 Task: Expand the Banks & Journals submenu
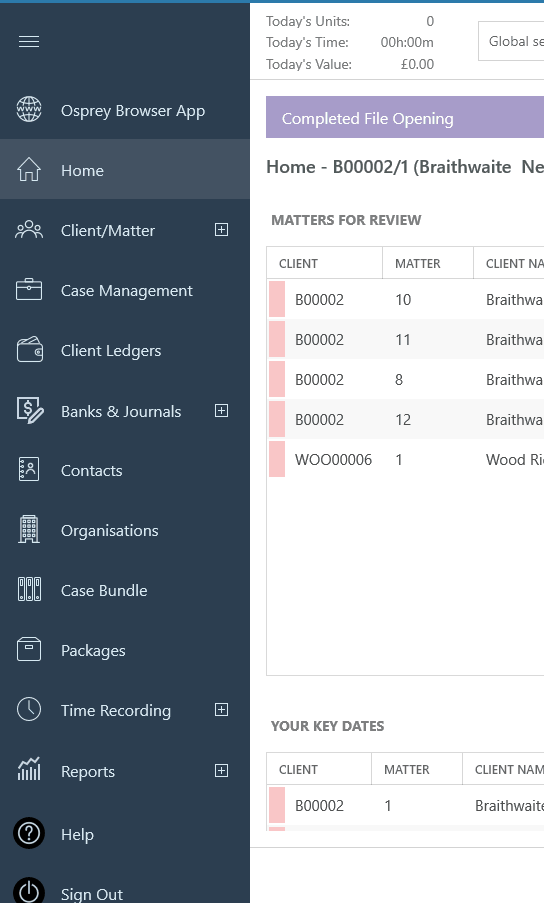tap(221, 411)
